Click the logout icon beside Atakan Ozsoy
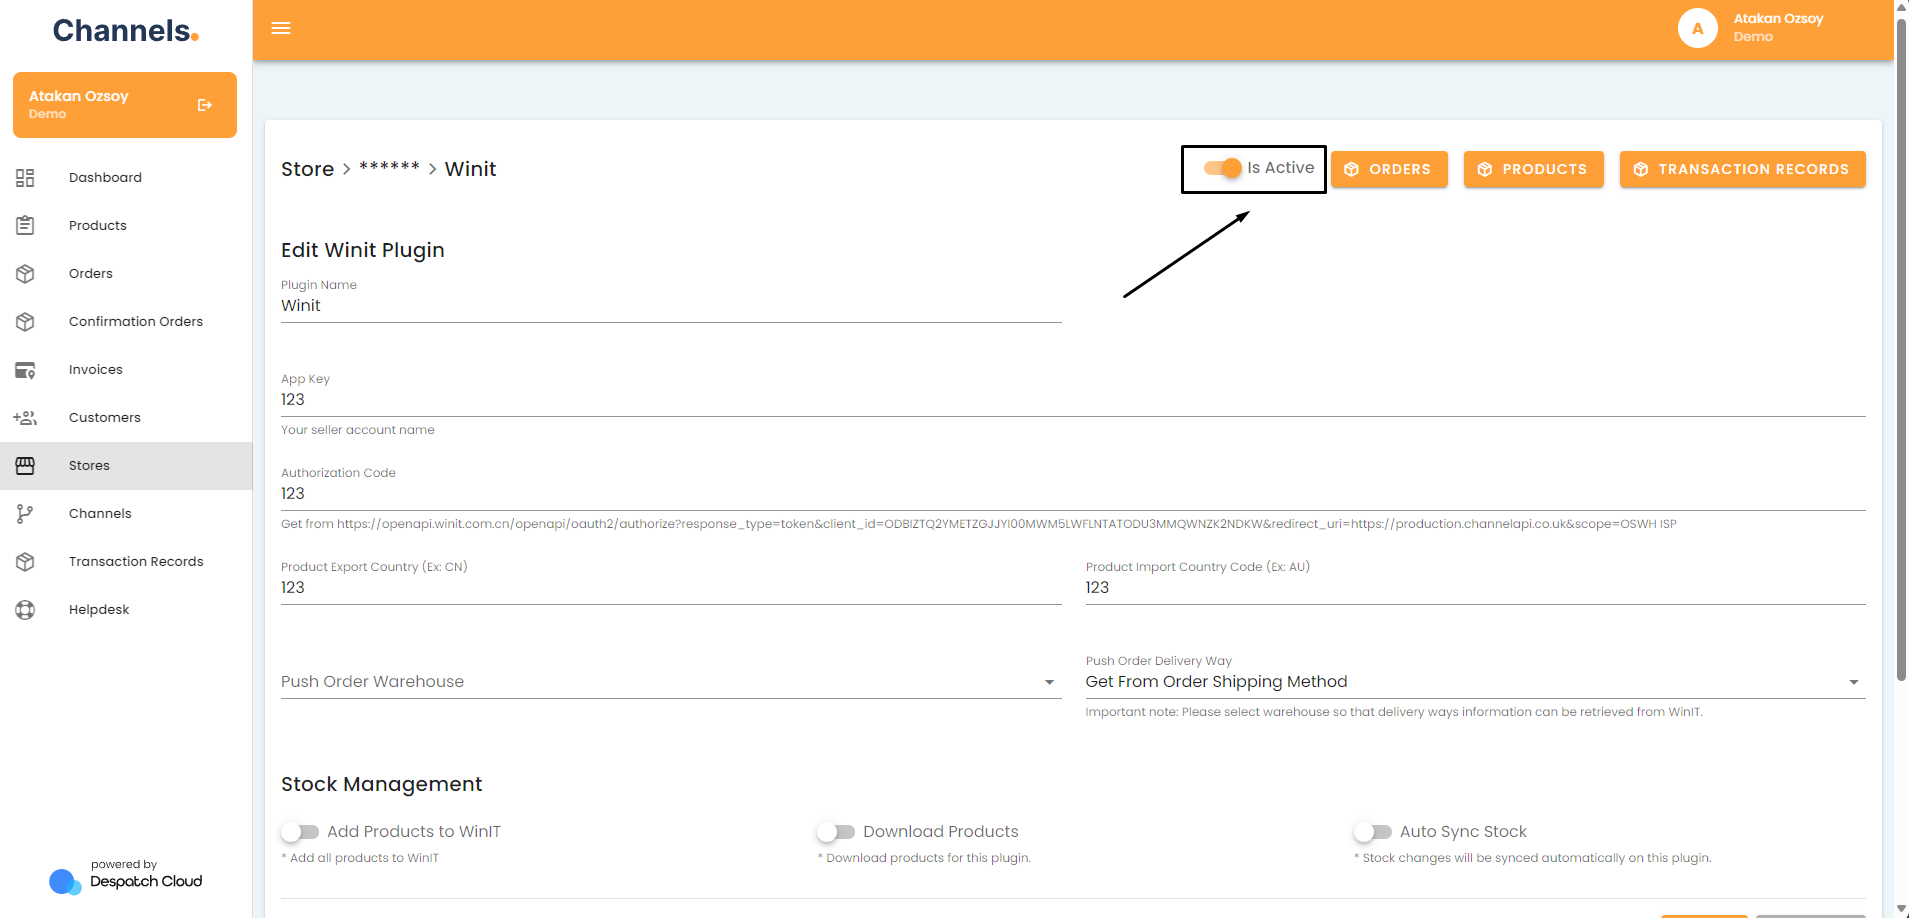The height and width of the screenshot is (918, 1909). 205,105
